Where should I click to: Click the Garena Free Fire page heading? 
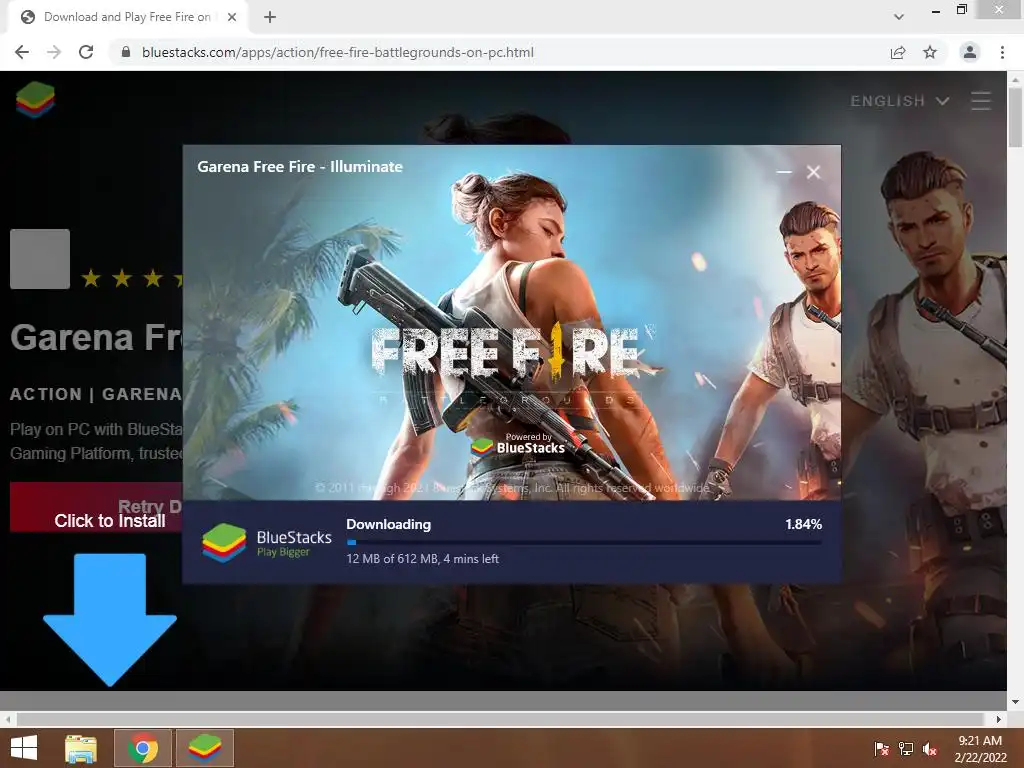[x=96, y=337]
